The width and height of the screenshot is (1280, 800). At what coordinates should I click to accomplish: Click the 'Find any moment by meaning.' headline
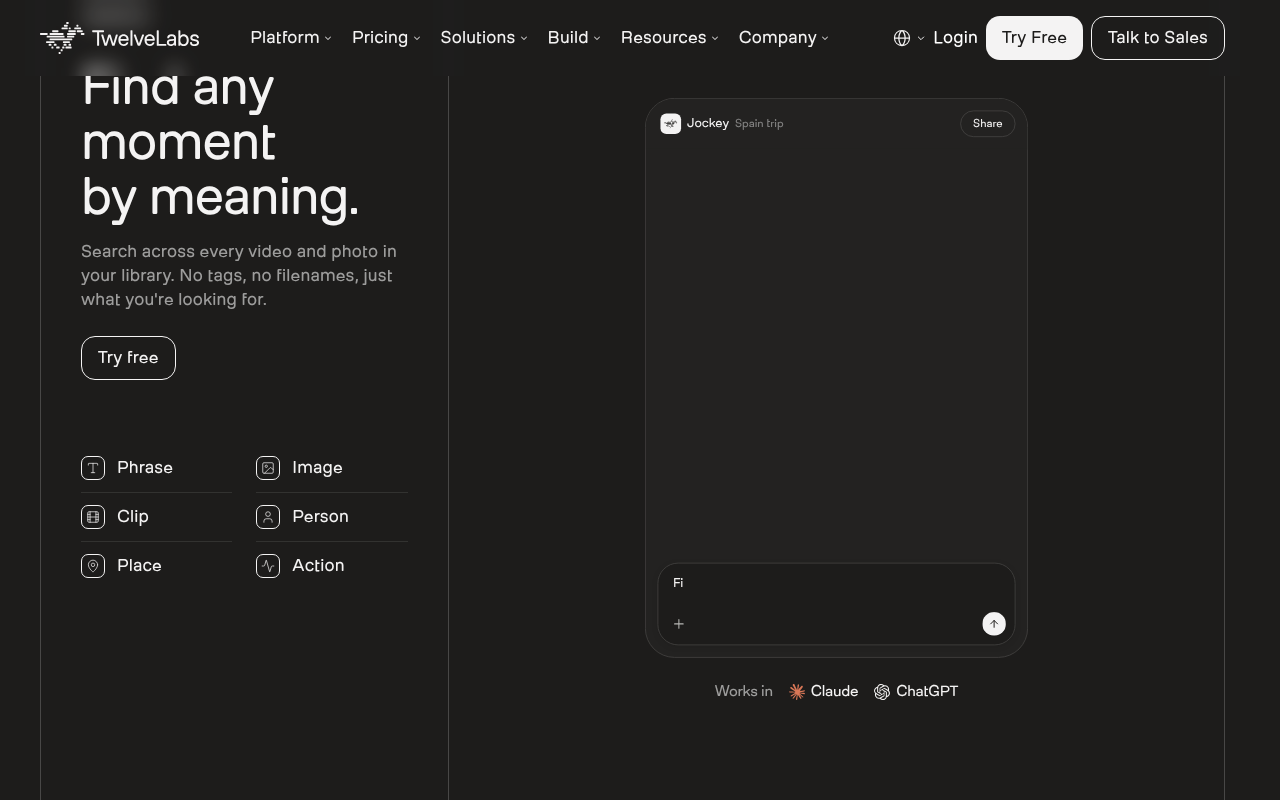pos(220,143)
